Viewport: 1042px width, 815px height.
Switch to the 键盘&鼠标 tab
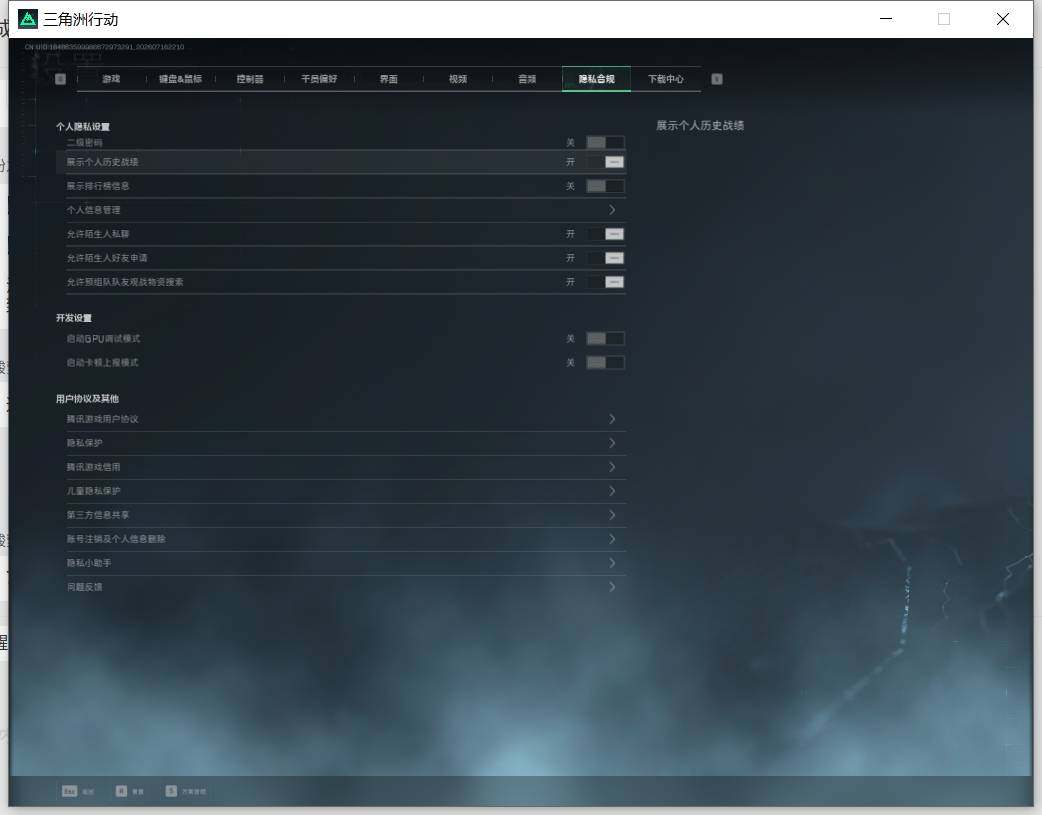point(180,79)
